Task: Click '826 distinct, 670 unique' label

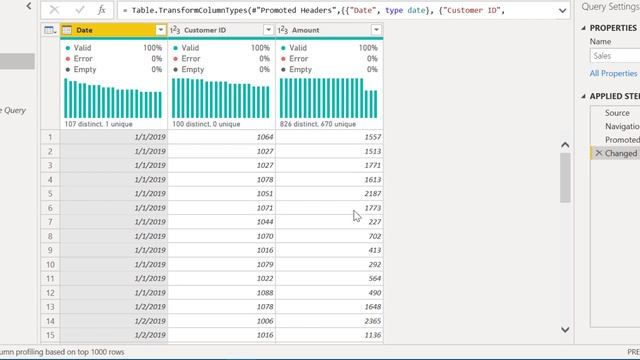Action: (318, 124)
